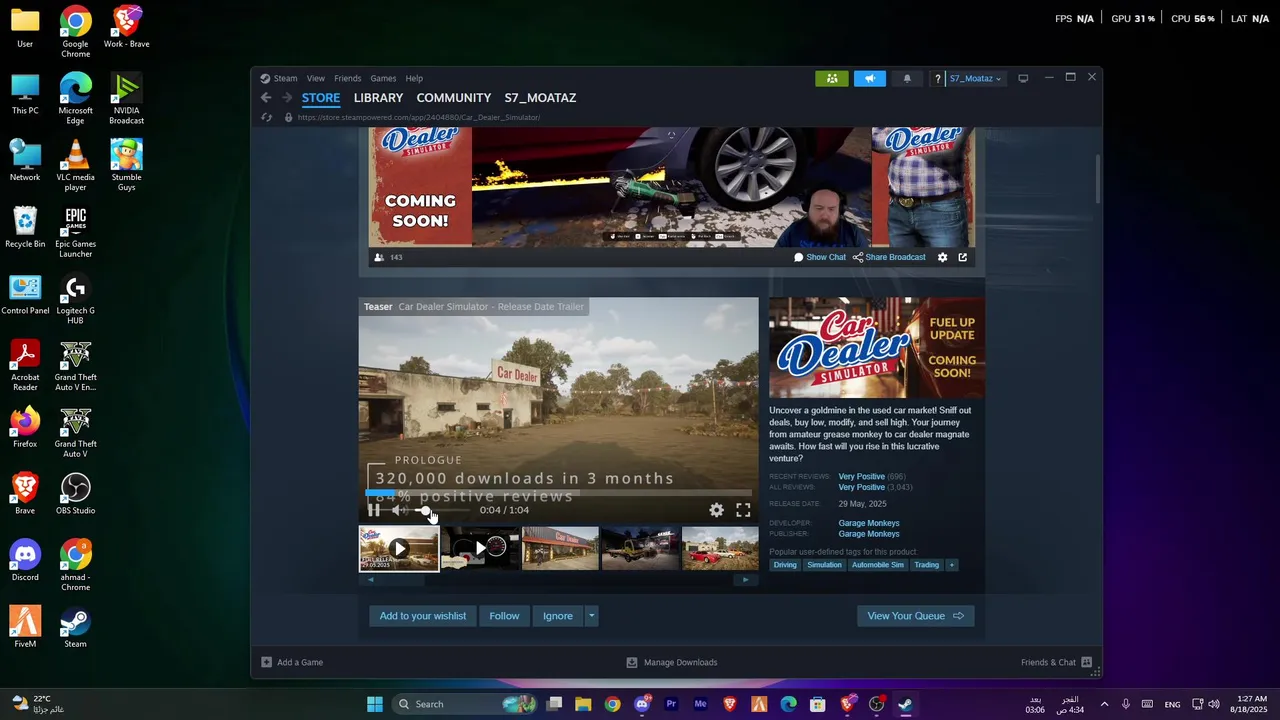Open broadcast settings gear icon
This screenshot has height=720, width=1280.
(x=942, y=257)
